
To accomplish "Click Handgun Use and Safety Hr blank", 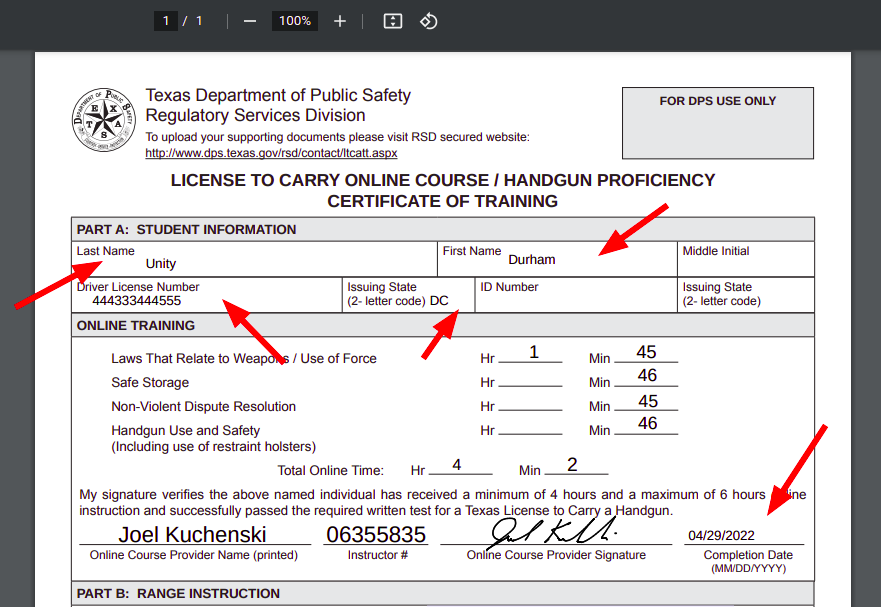I will [x=530, y=429].
